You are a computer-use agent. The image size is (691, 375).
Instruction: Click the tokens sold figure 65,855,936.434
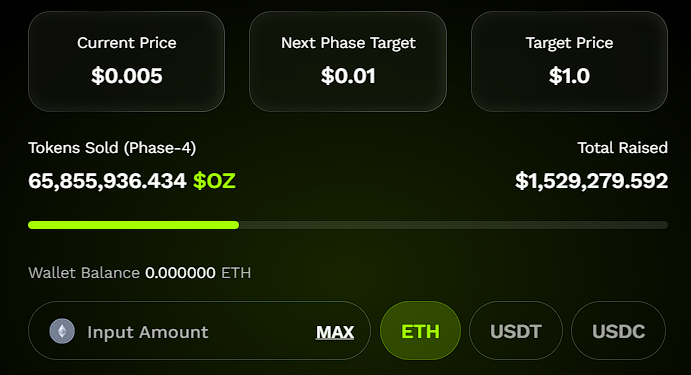point(107,181)
